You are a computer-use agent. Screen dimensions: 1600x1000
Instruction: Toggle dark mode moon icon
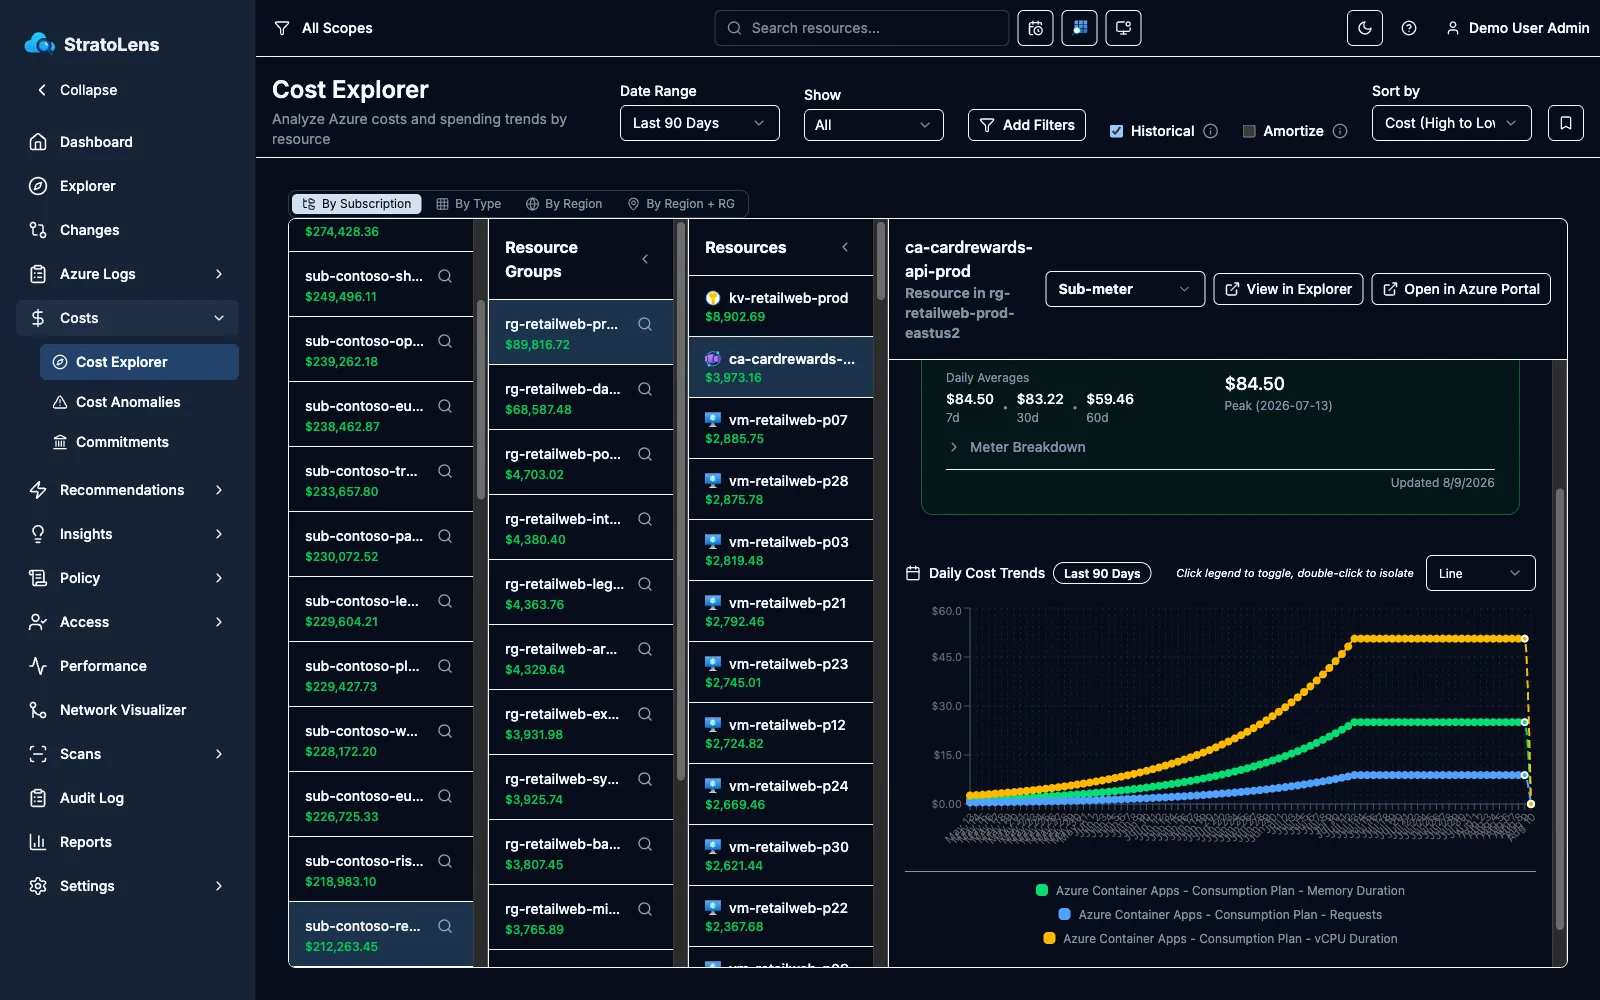pos(1365,28)
